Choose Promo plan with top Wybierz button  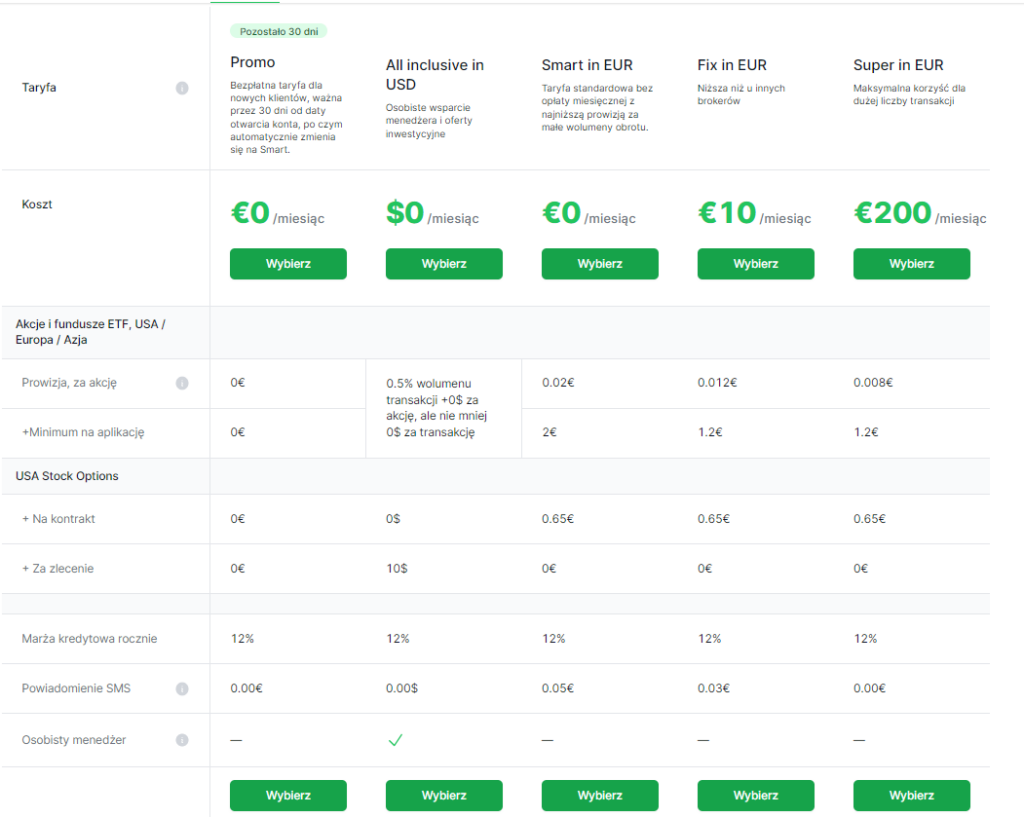point(288,264)
